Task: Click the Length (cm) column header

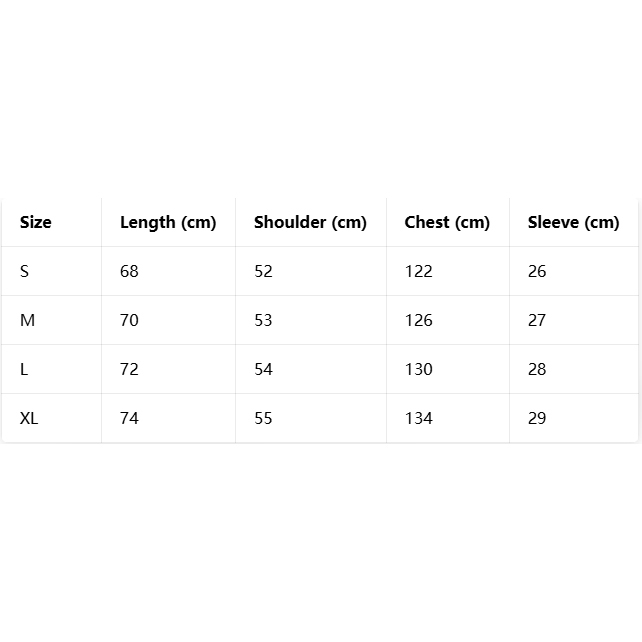Action: pyautogui.click(x=168, y=222)
